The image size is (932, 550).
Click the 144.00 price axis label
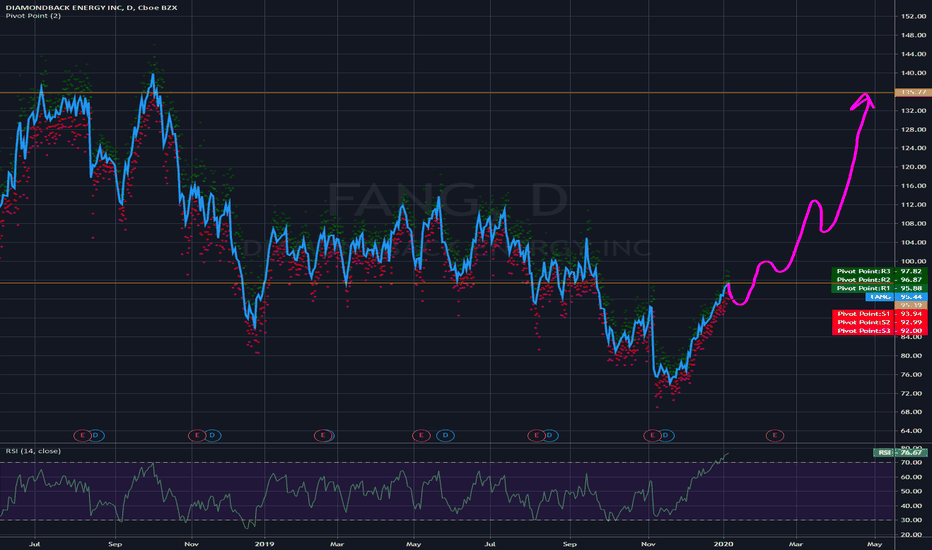point(914,54)
